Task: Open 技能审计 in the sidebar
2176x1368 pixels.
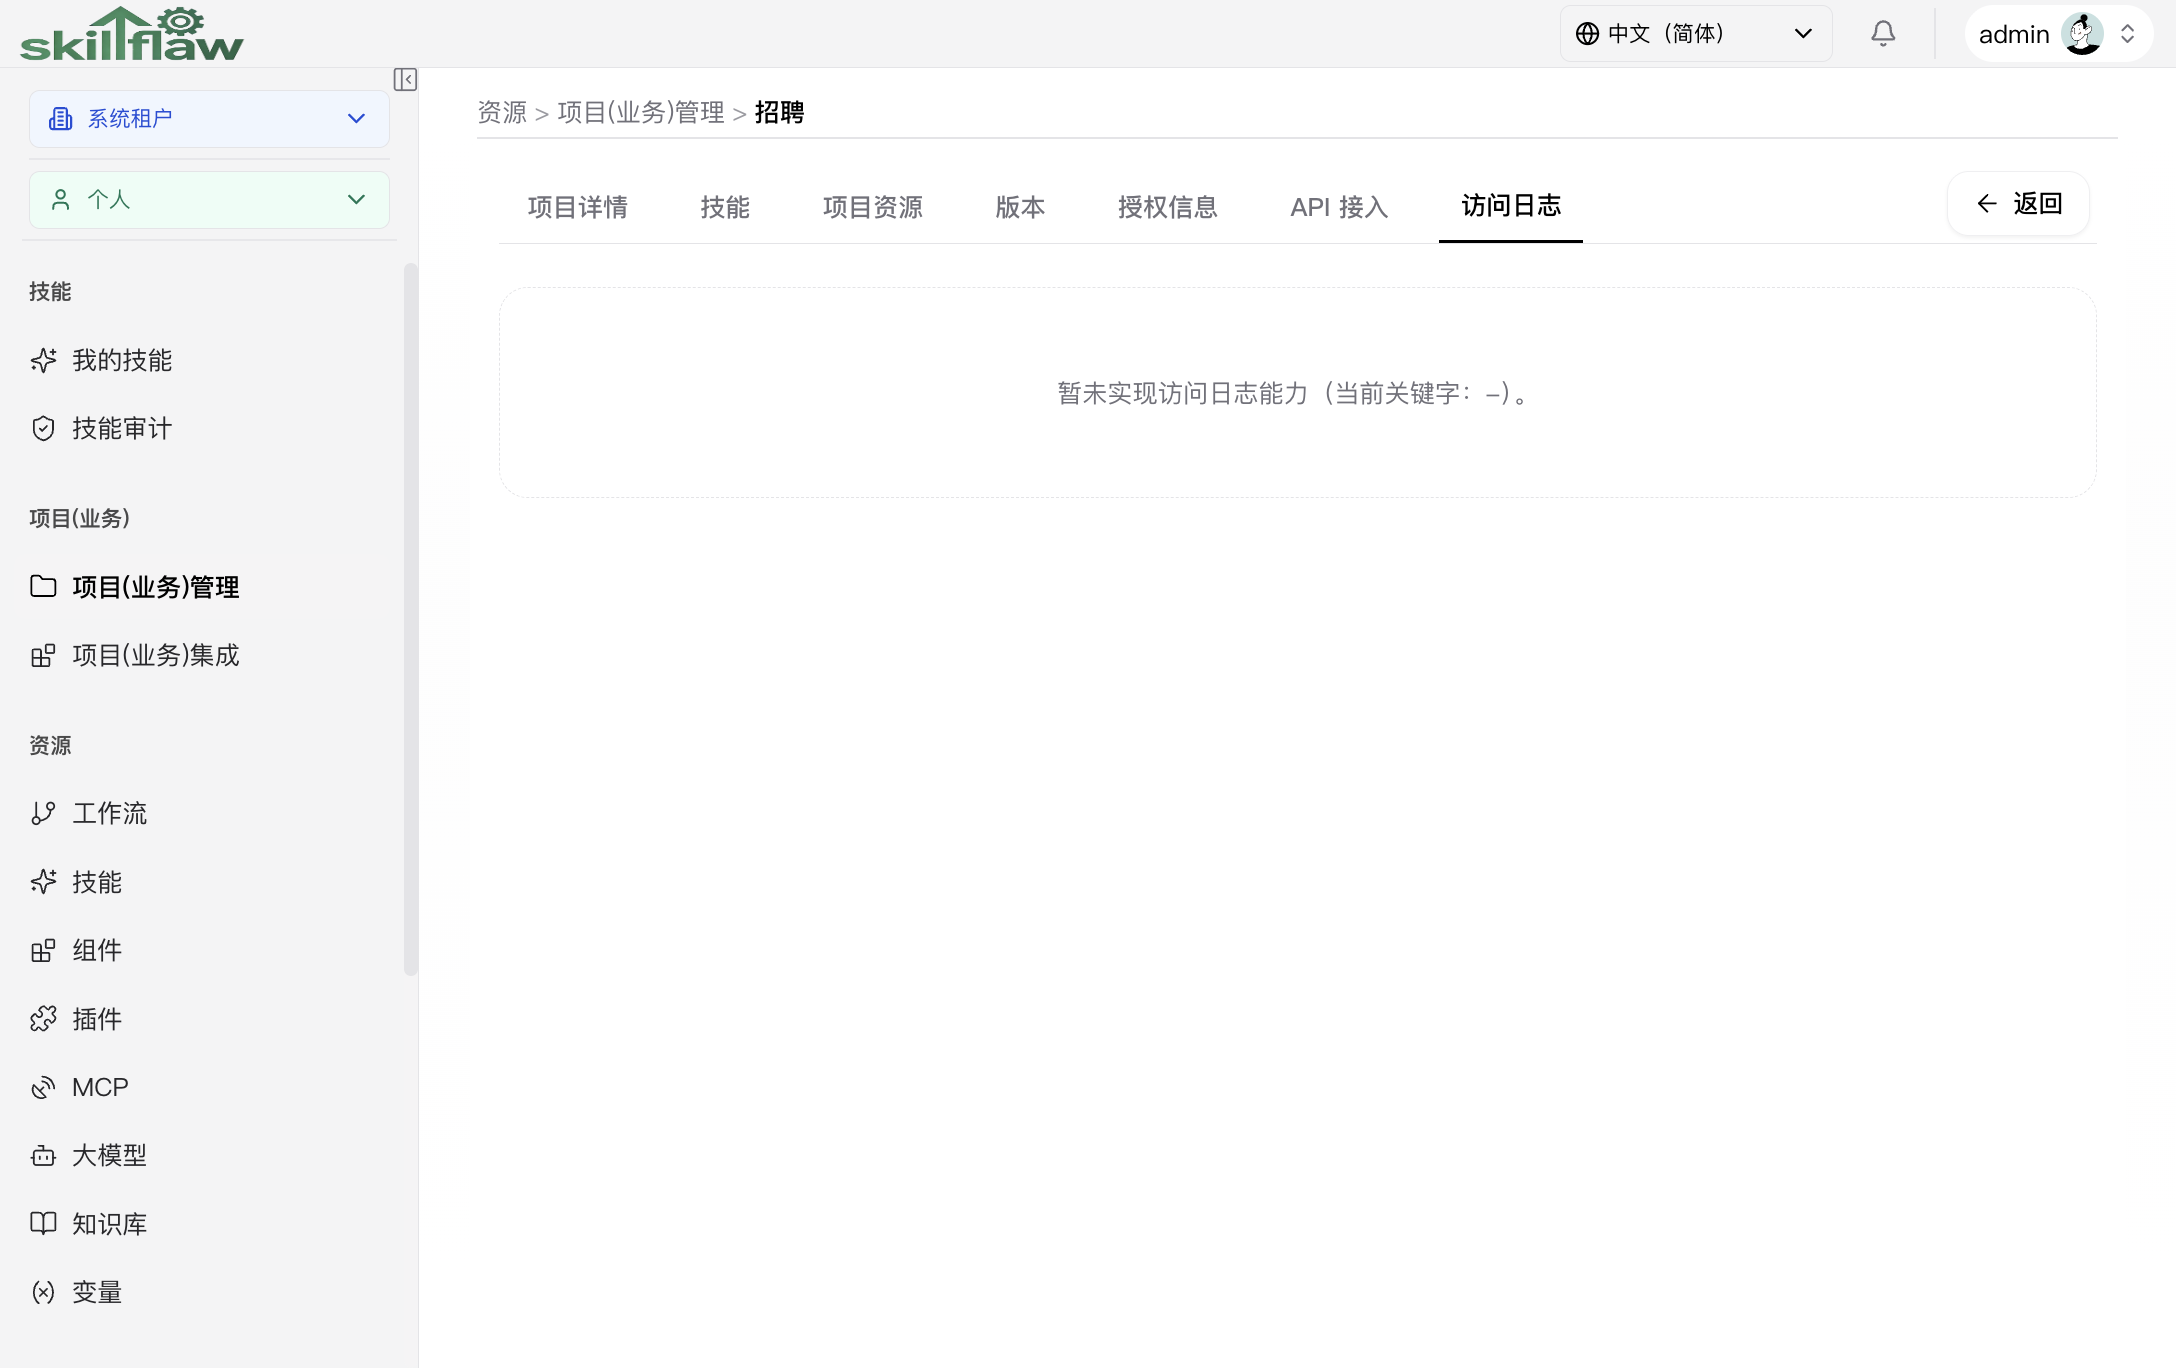Action: pyautogui.click(x=209, y=428)
